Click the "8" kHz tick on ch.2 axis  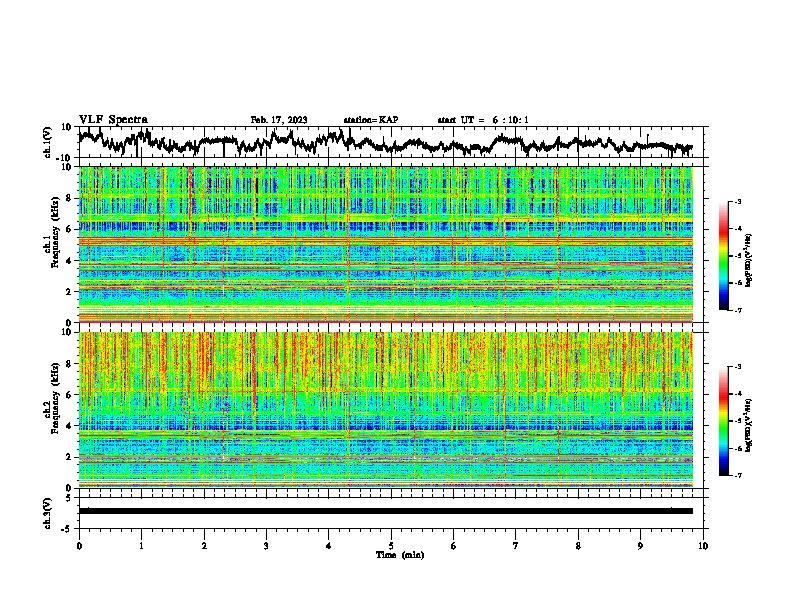(x=70, y=364)
